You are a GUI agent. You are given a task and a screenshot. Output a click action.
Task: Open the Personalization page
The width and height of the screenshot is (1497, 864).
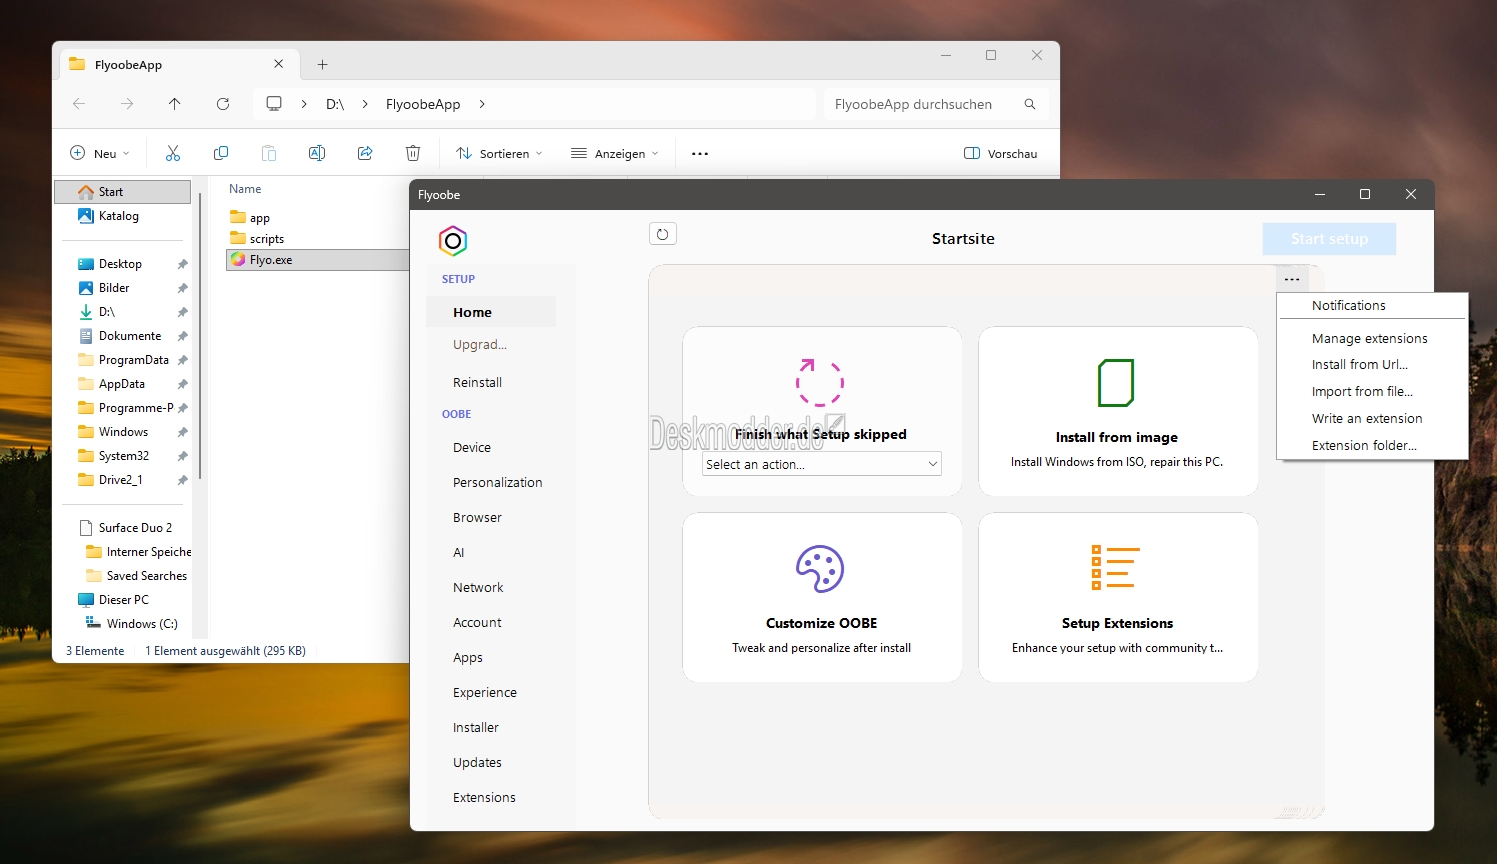point(497,483)
